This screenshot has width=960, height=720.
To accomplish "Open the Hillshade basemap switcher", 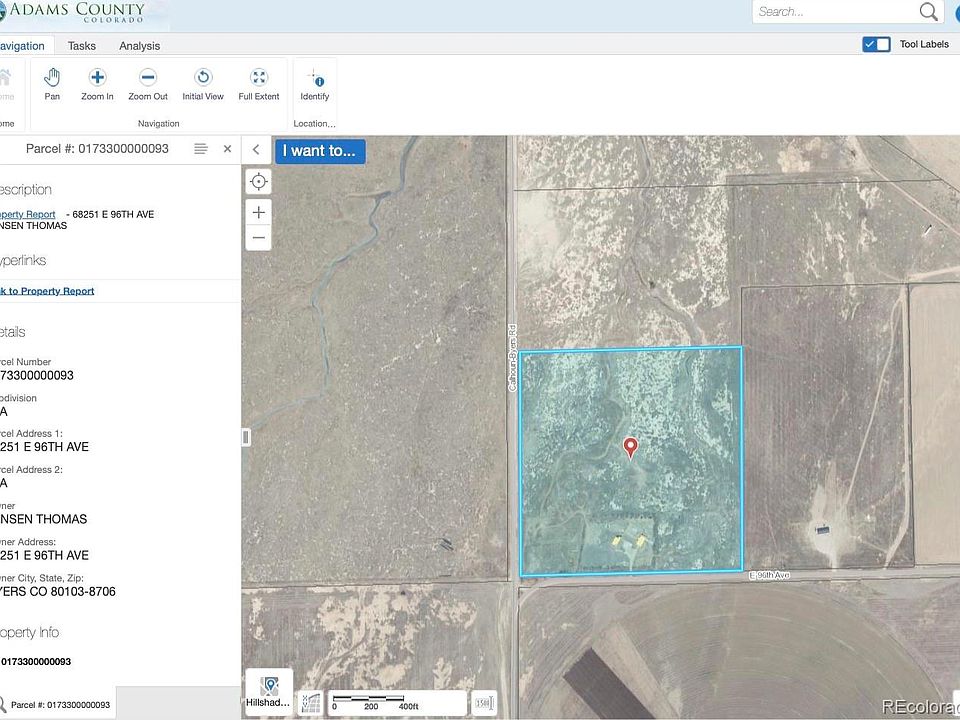I will tap(268, 692).
